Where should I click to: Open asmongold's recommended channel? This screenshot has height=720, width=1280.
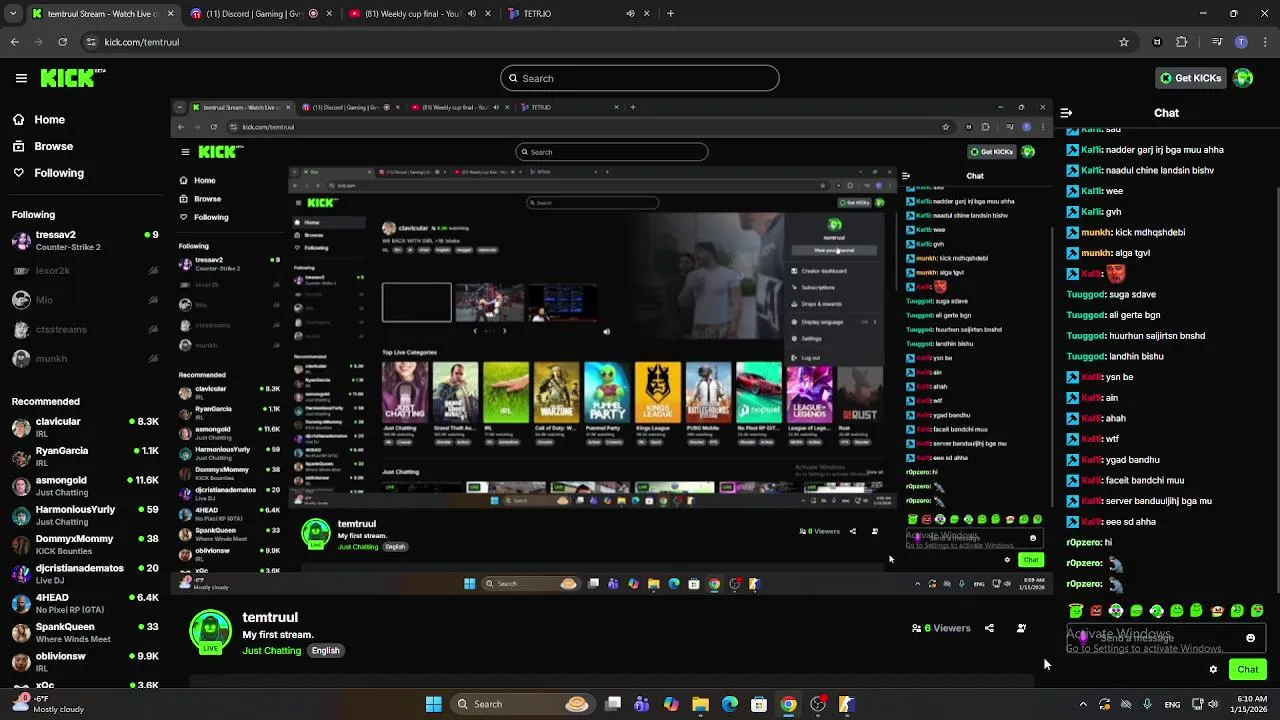(85, 485)
